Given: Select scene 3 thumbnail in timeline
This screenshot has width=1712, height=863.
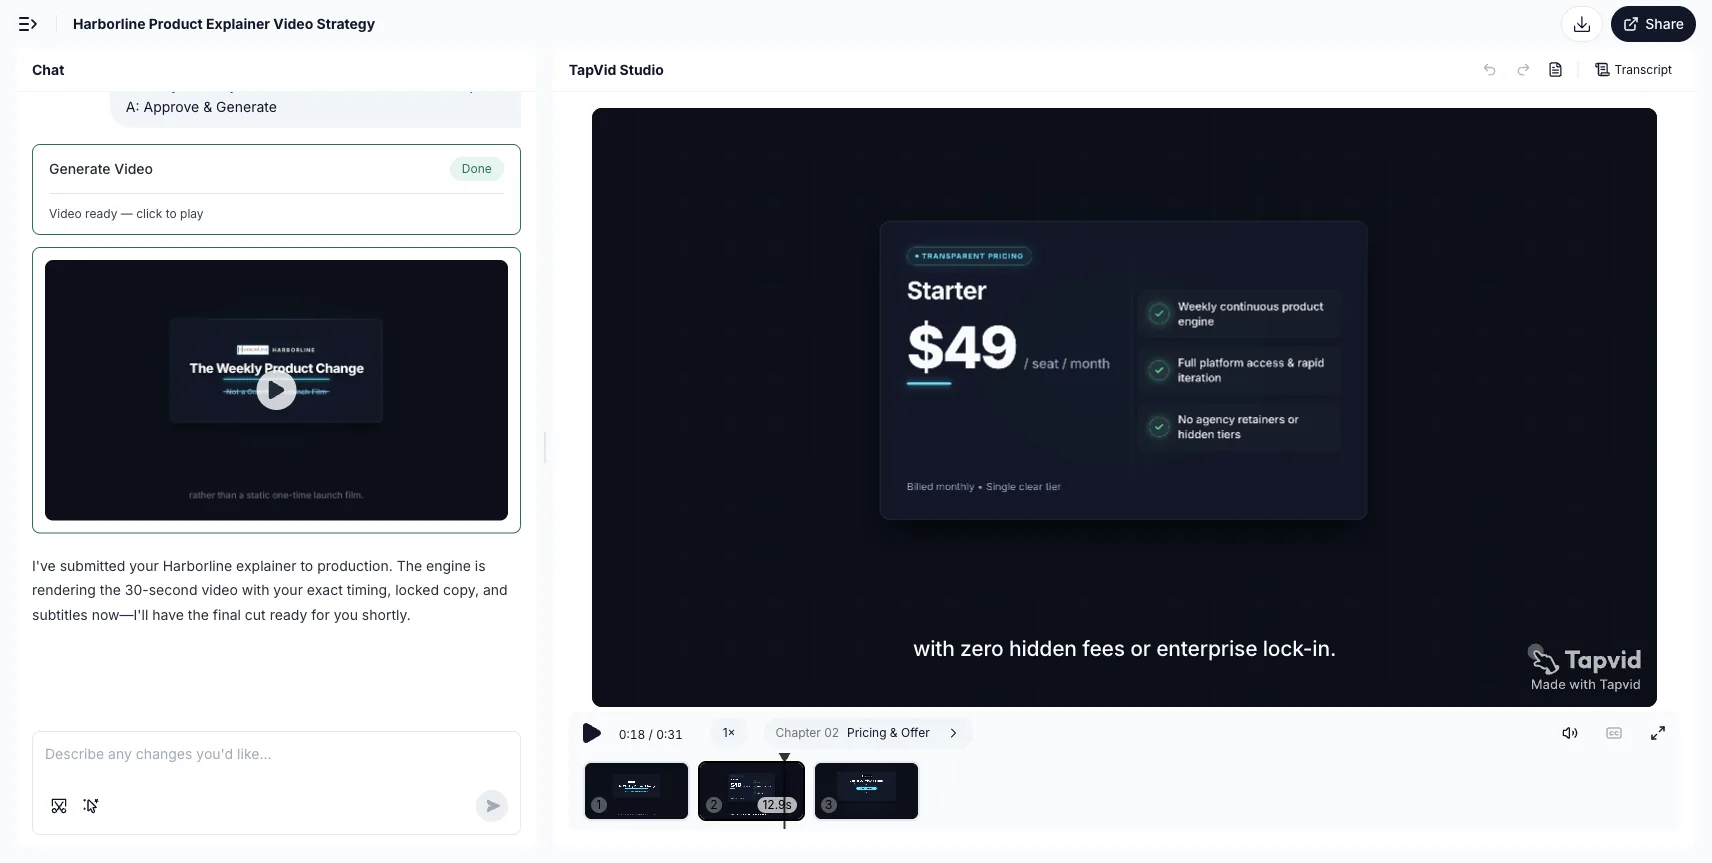Looking at the screenshot, I should (866, 791).
